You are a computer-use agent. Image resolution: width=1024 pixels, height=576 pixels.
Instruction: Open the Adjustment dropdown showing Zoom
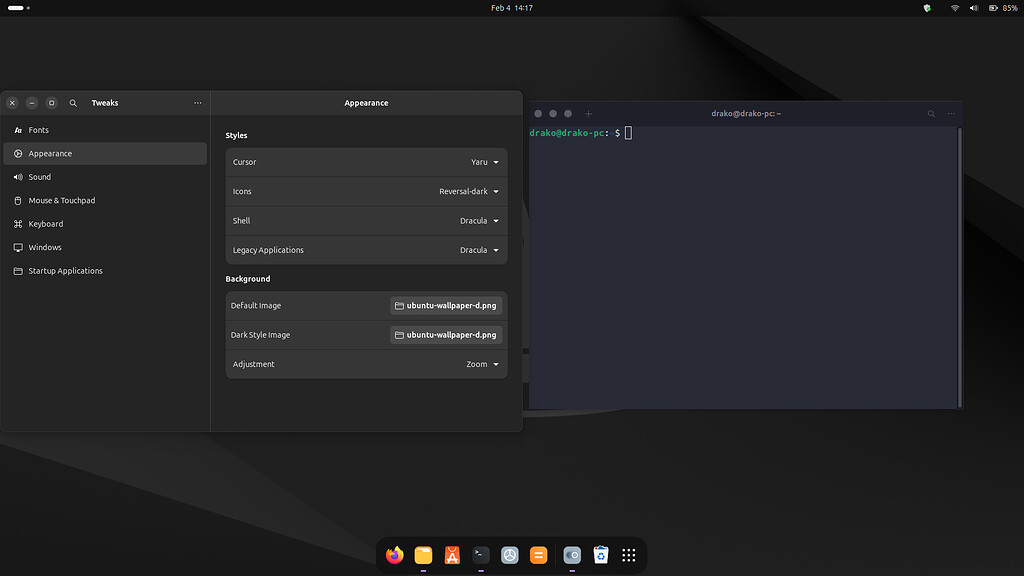(480, 364)
